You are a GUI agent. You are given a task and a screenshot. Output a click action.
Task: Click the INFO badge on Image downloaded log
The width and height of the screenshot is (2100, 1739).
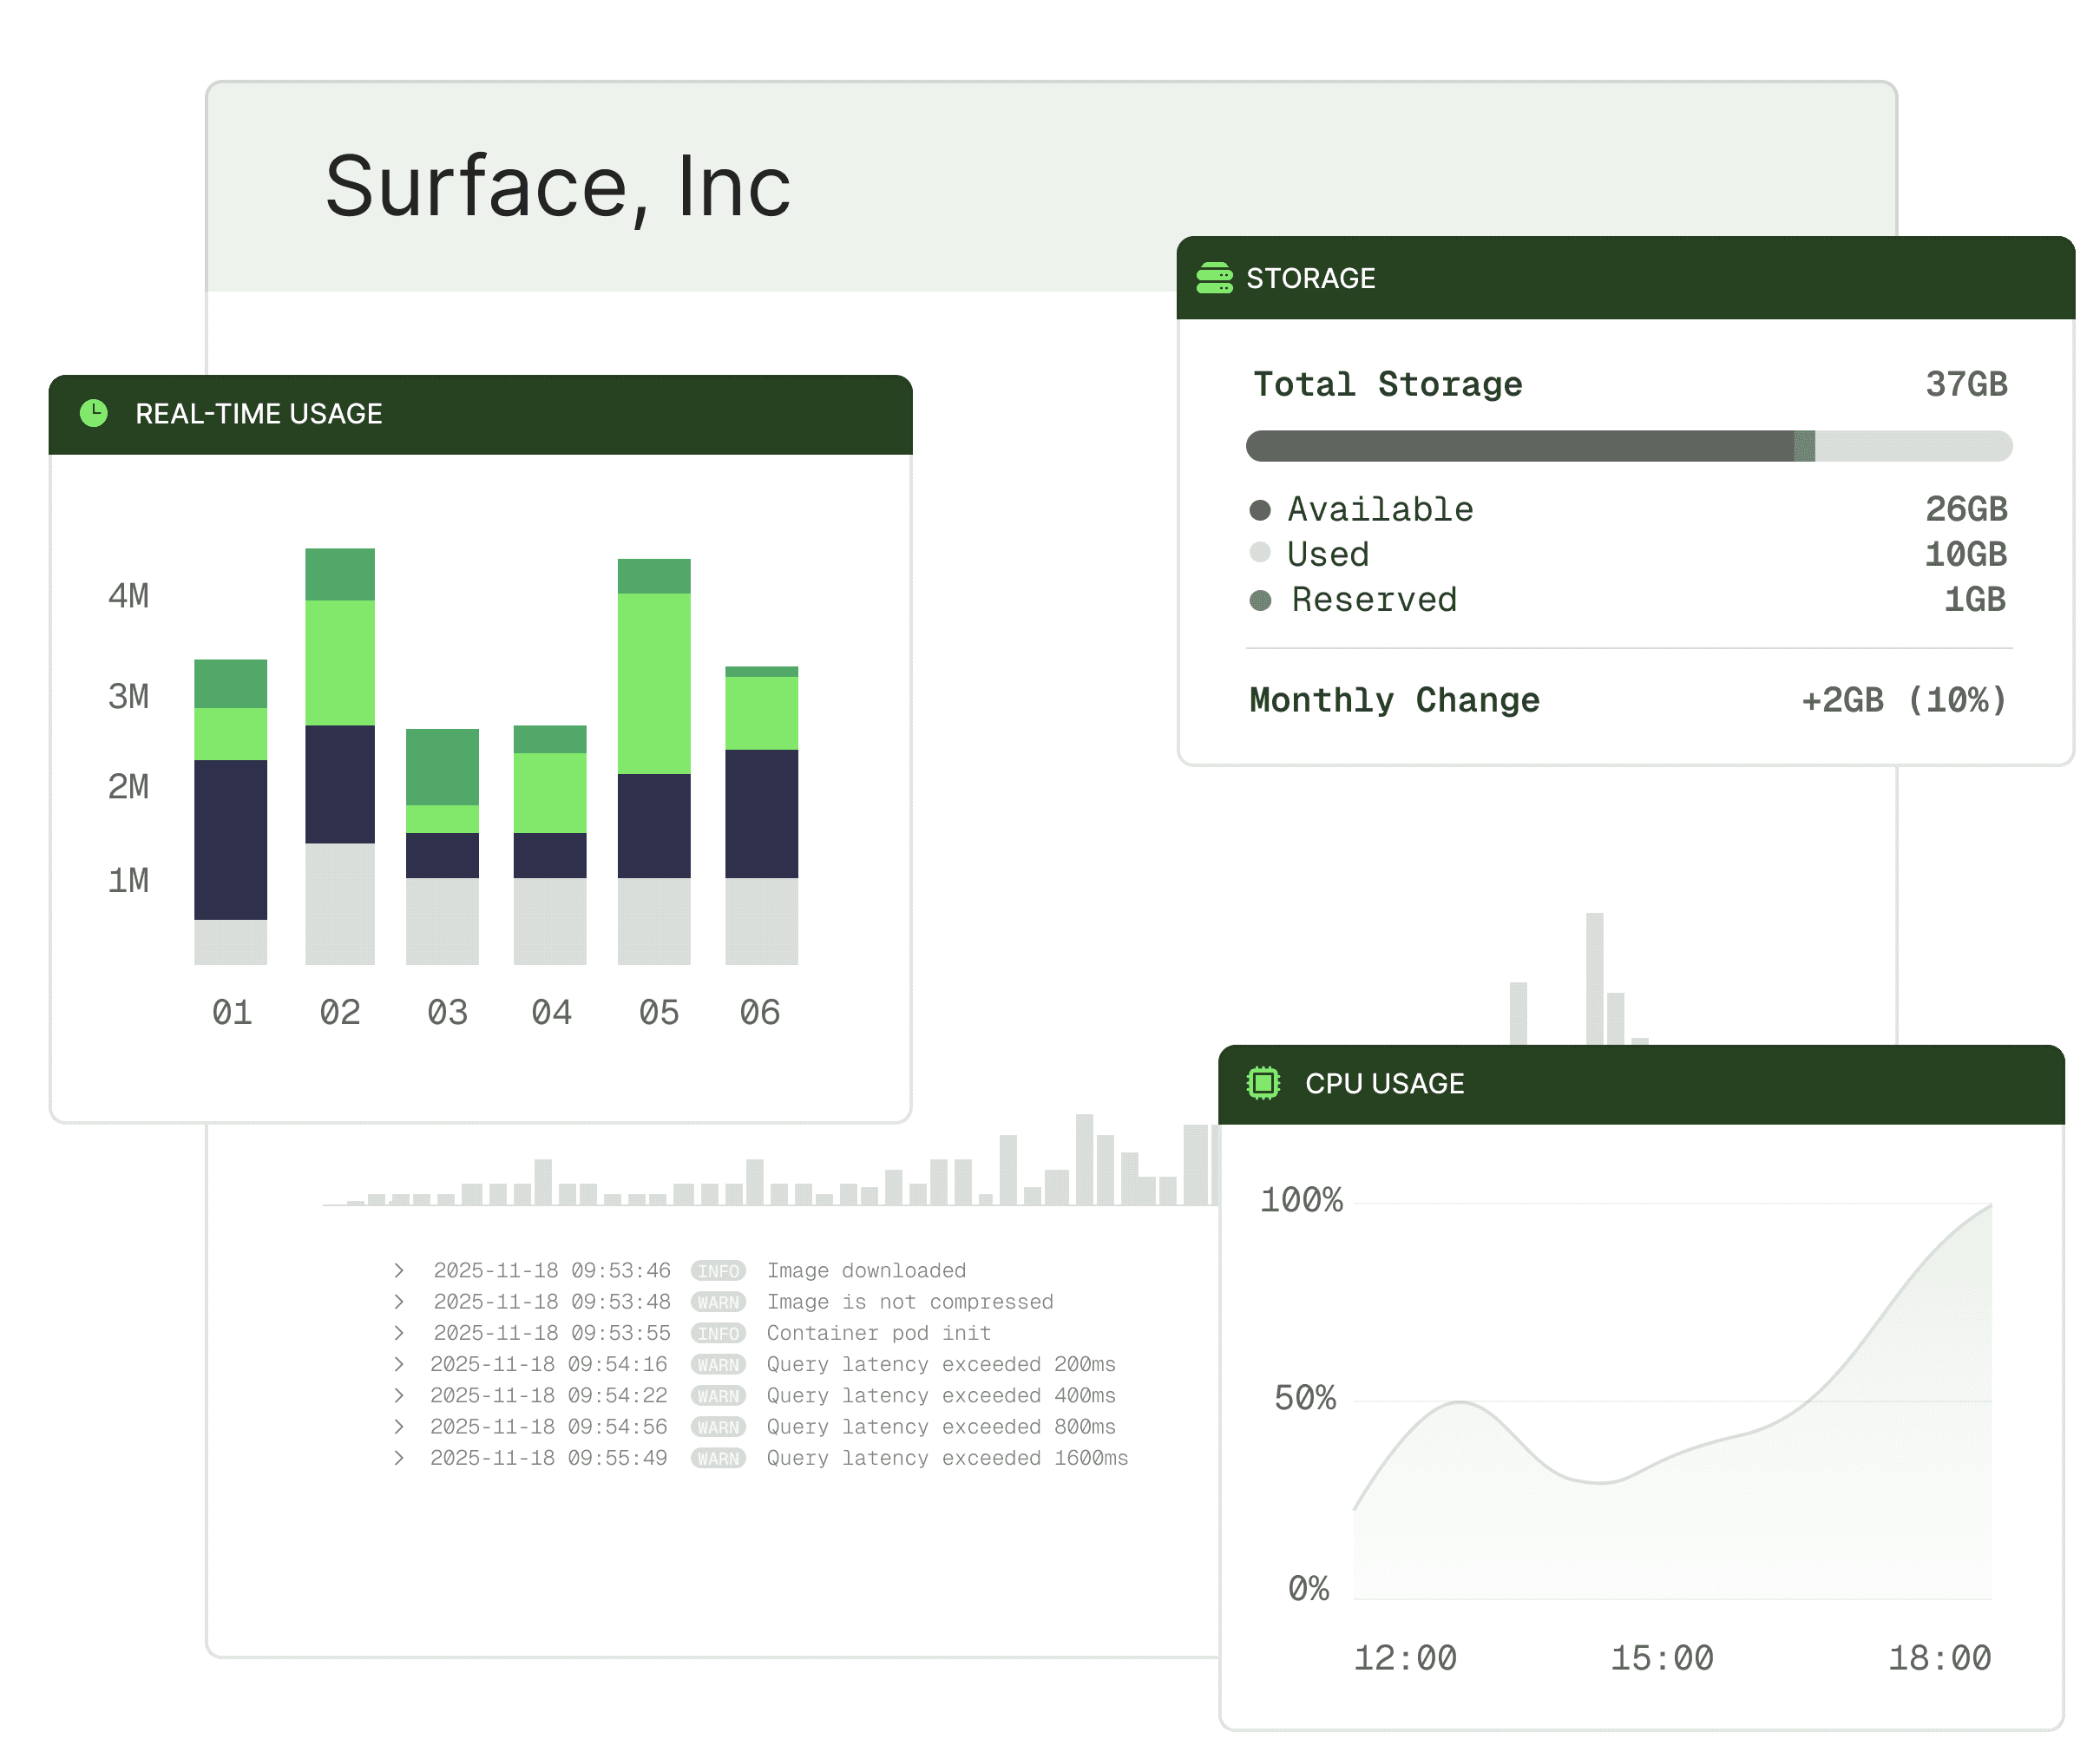tap(718, 1271)
